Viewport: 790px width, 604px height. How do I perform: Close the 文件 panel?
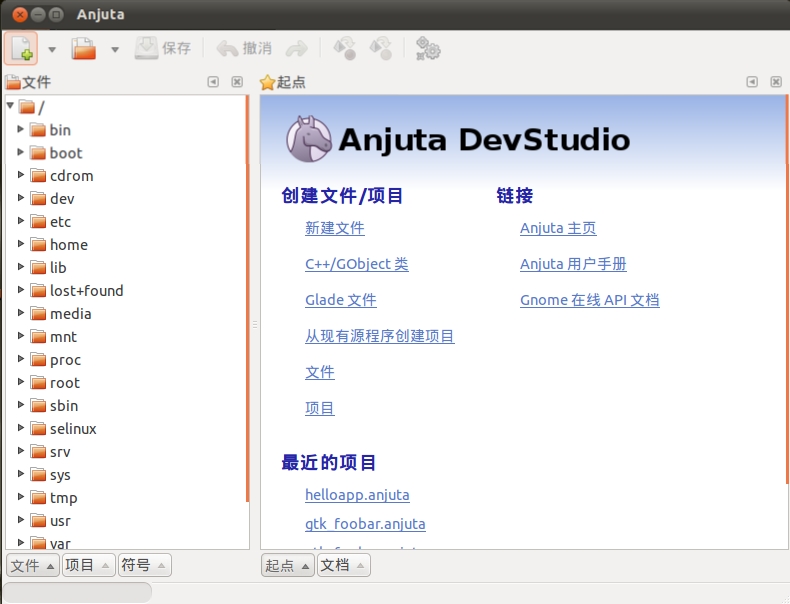237,82
